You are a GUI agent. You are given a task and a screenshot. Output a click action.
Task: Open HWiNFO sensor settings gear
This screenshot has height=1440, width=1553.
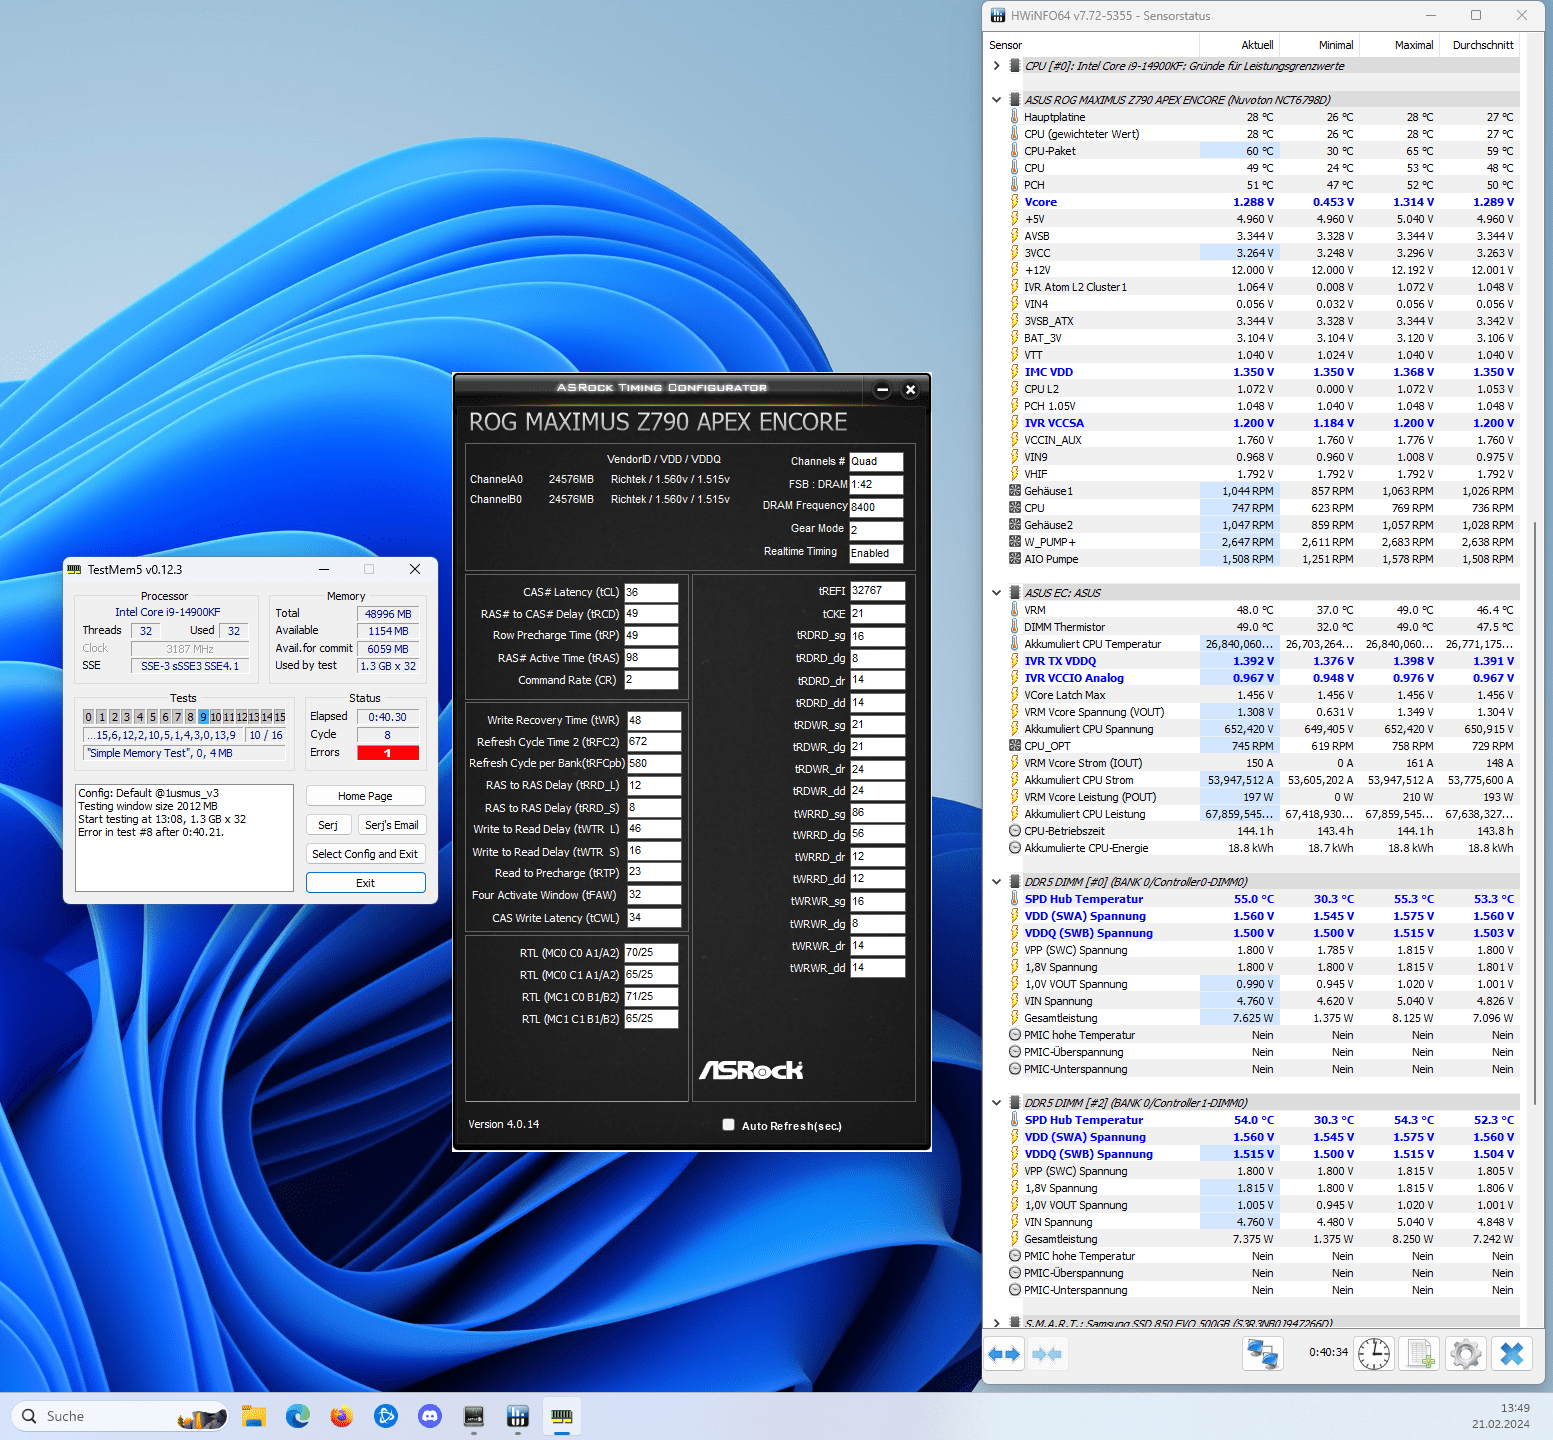point(1466,1354)
